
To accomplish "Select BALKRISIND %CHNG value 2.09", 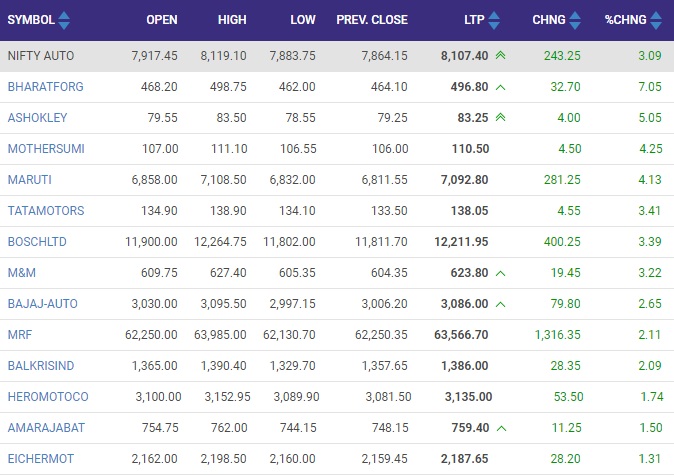I will point(650,365).
